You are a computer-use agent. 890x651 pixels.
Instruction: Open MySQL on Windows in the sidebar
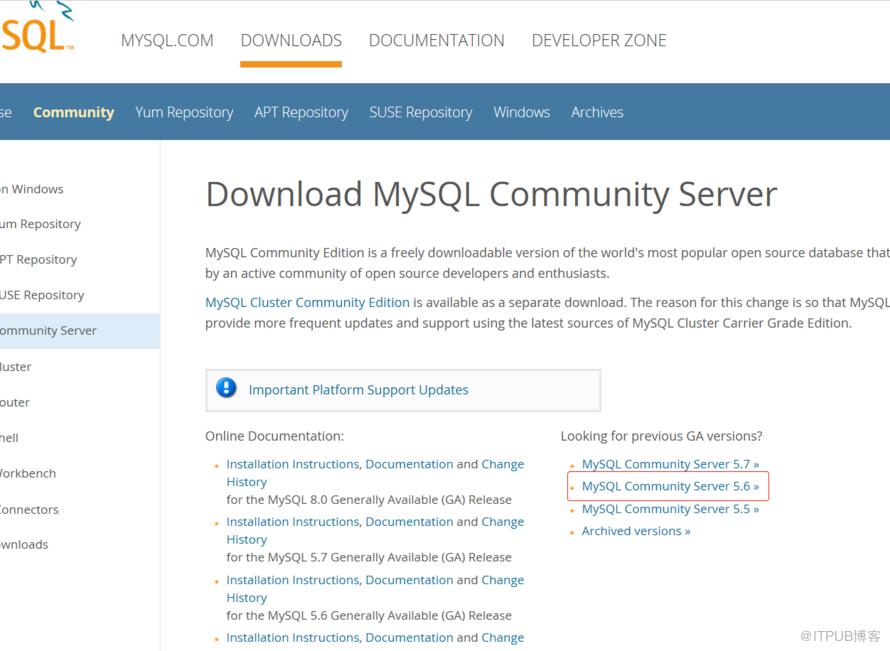32,189
